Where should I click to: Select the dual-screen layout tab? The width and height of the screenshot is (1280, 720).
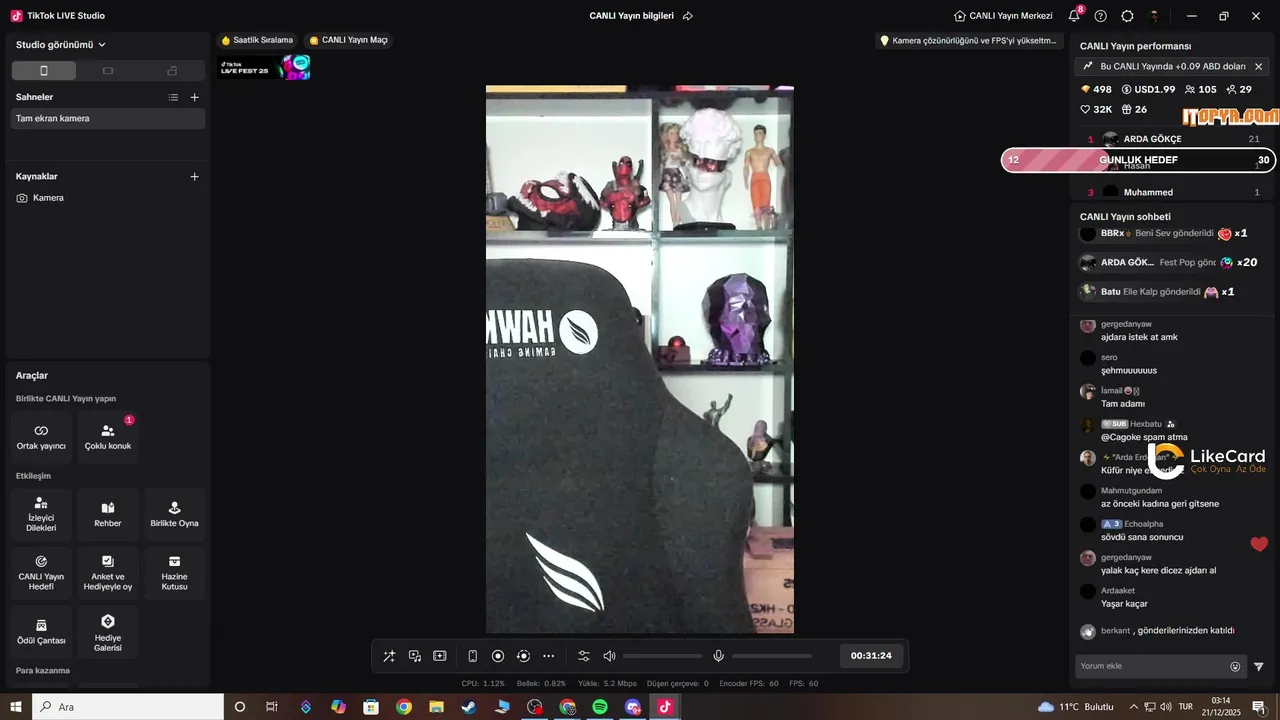(172, 71)
